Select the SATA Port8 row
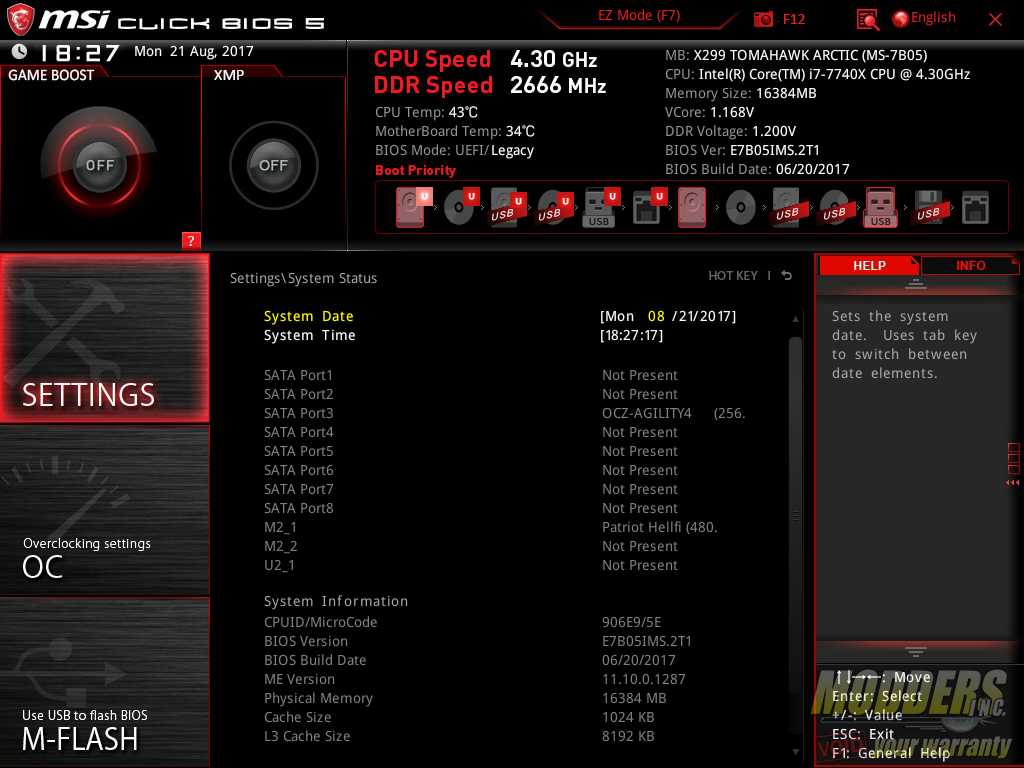Viewport: 1024px width, 768px height. [503, 508]
